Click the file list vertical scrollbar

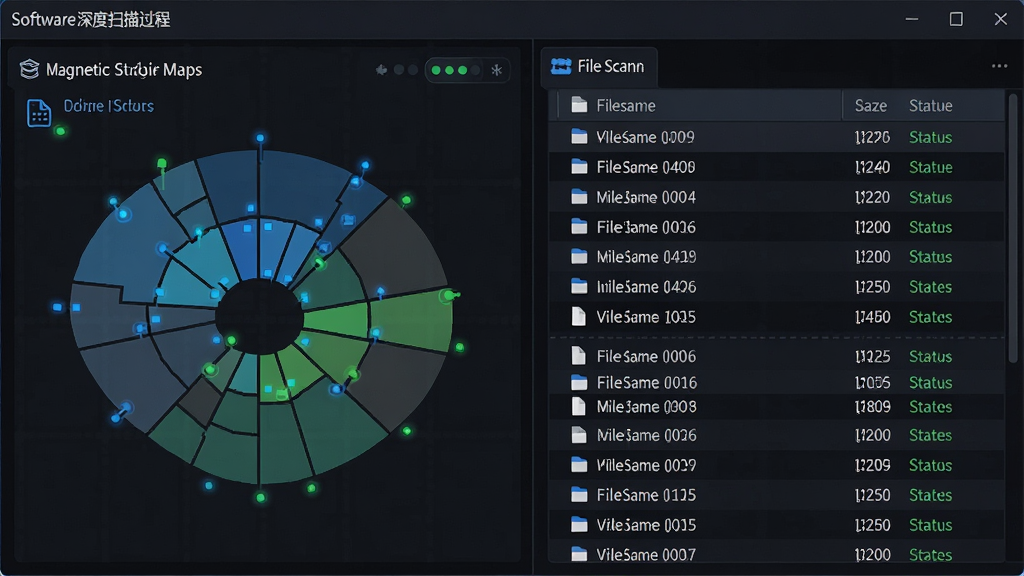pyautogui.click(x=1013, y=228)
